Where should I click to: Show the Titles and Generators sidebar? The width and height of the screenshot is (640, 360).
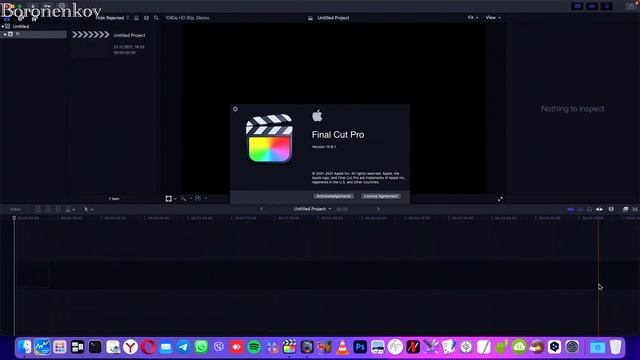coord(34,18)
